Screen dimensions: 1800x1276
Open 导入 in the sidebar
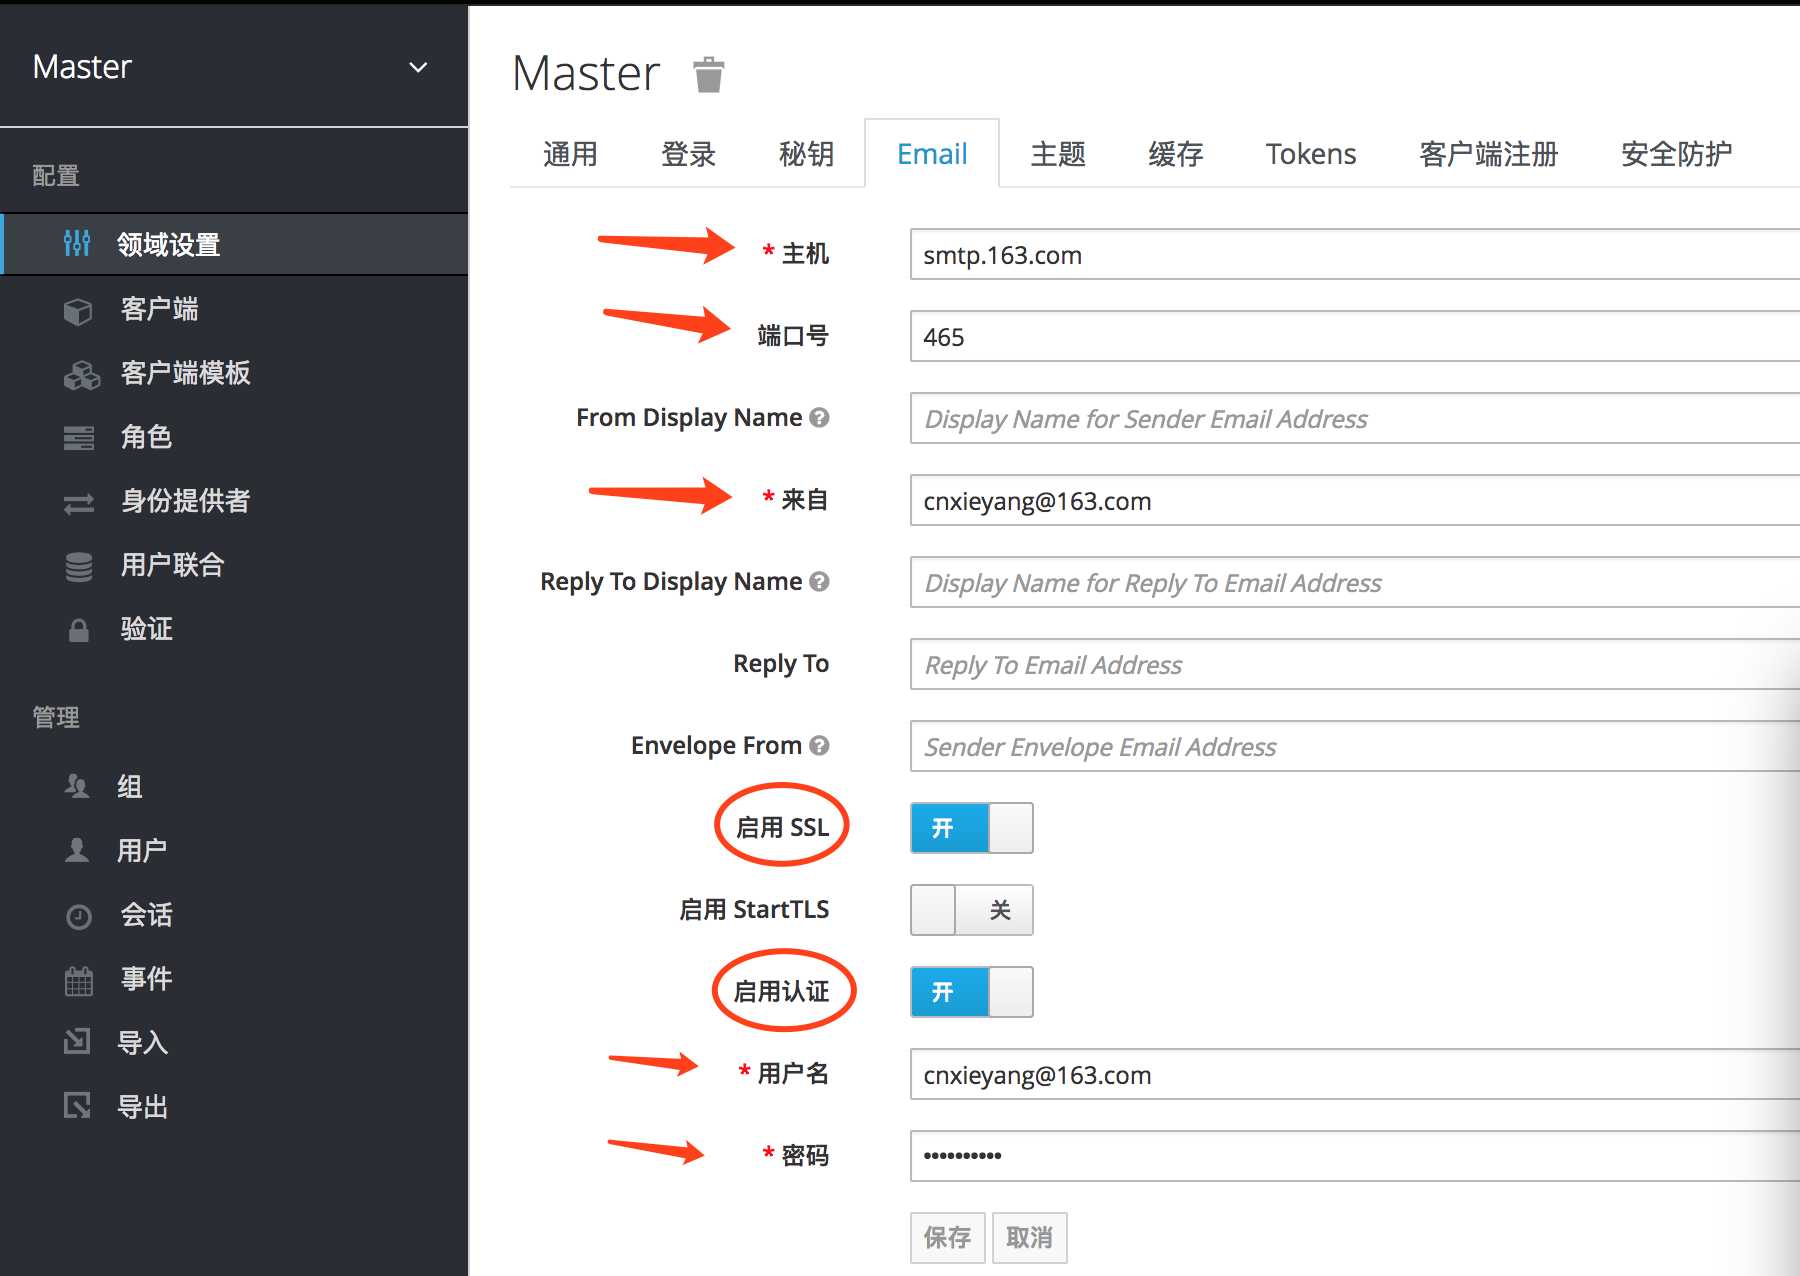tap(234, 1043)
